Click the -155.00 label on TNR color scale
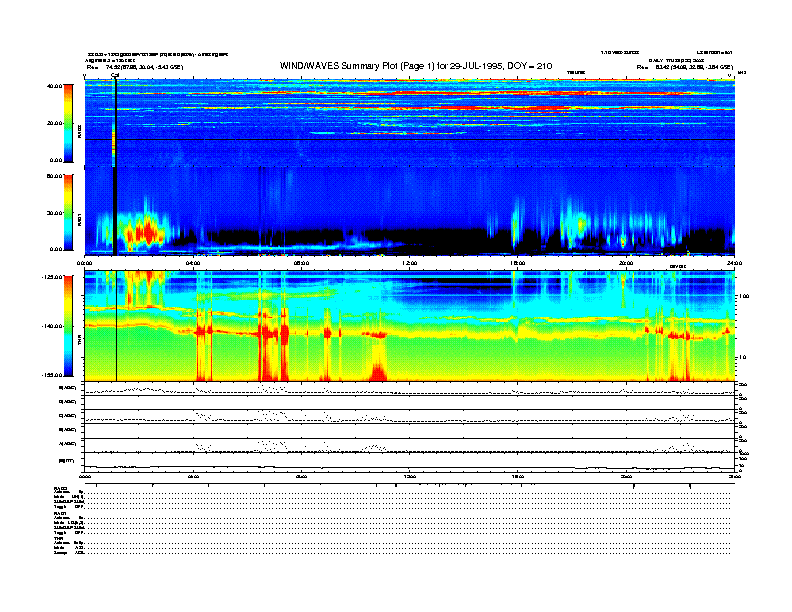792x612 pixels. point(52,375)
